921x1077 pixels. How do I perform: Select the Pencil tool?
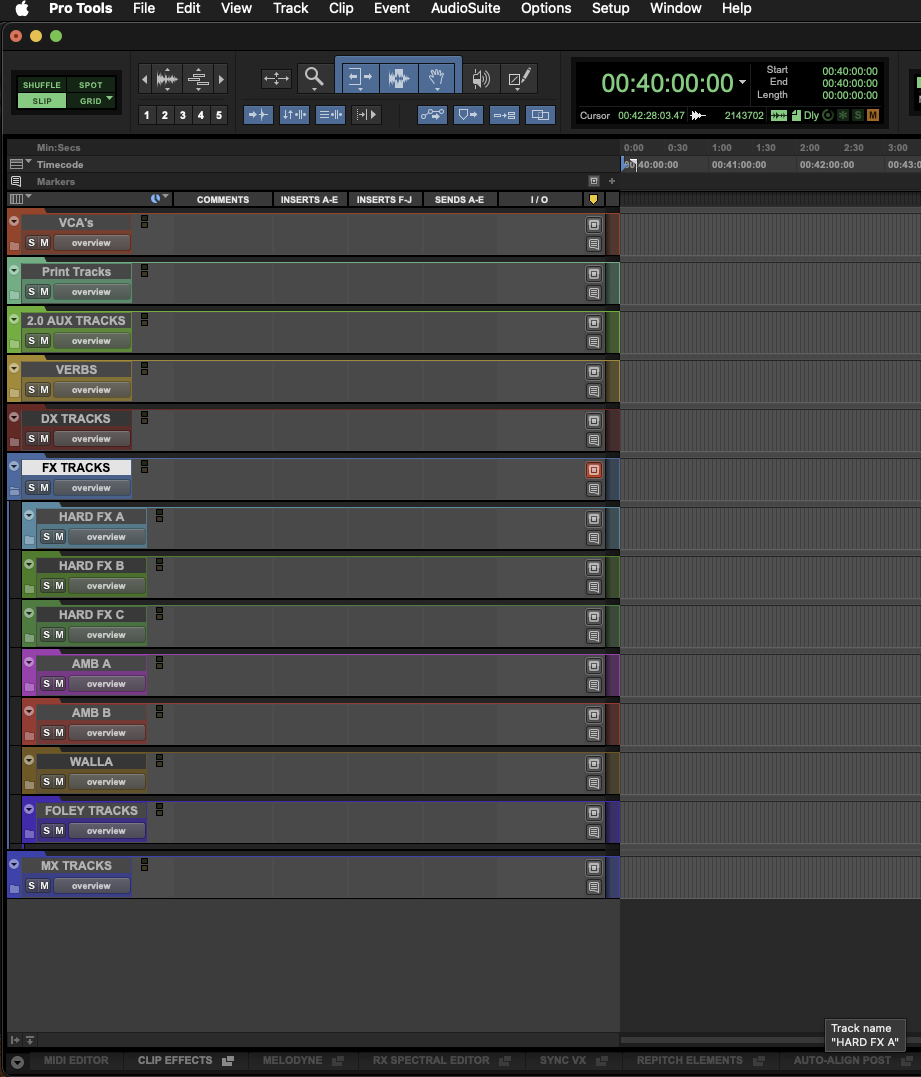(518, 77)
